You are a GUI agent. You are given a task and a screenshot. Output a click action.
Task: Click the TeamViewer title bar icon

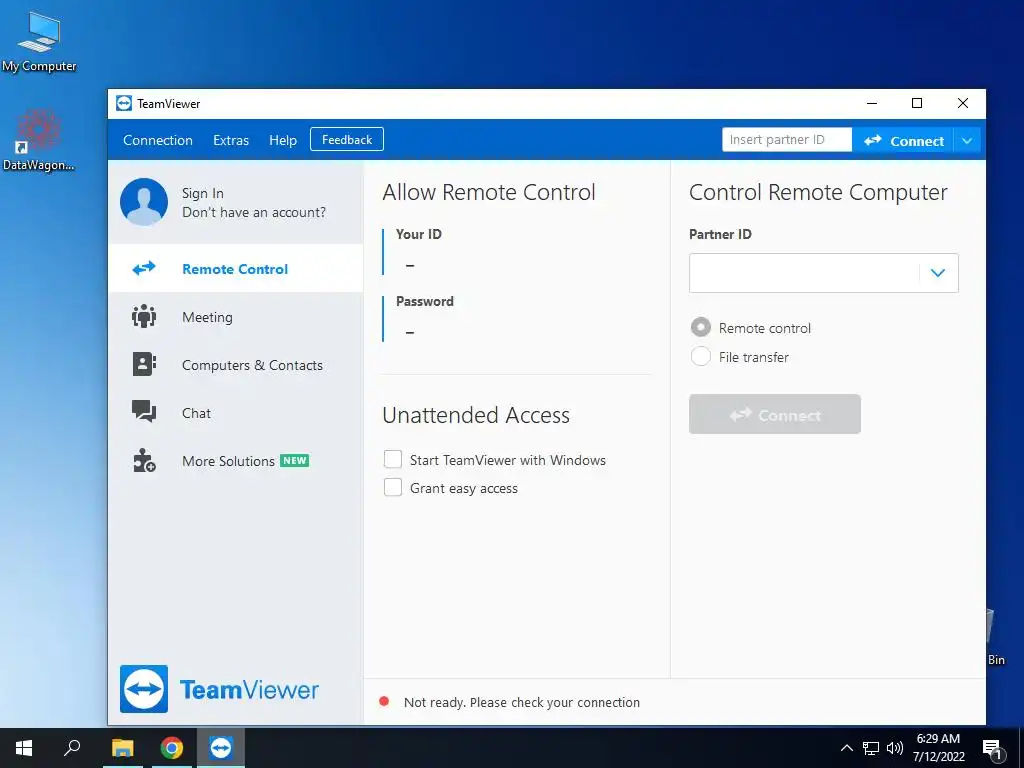click(x=123, y=103)
